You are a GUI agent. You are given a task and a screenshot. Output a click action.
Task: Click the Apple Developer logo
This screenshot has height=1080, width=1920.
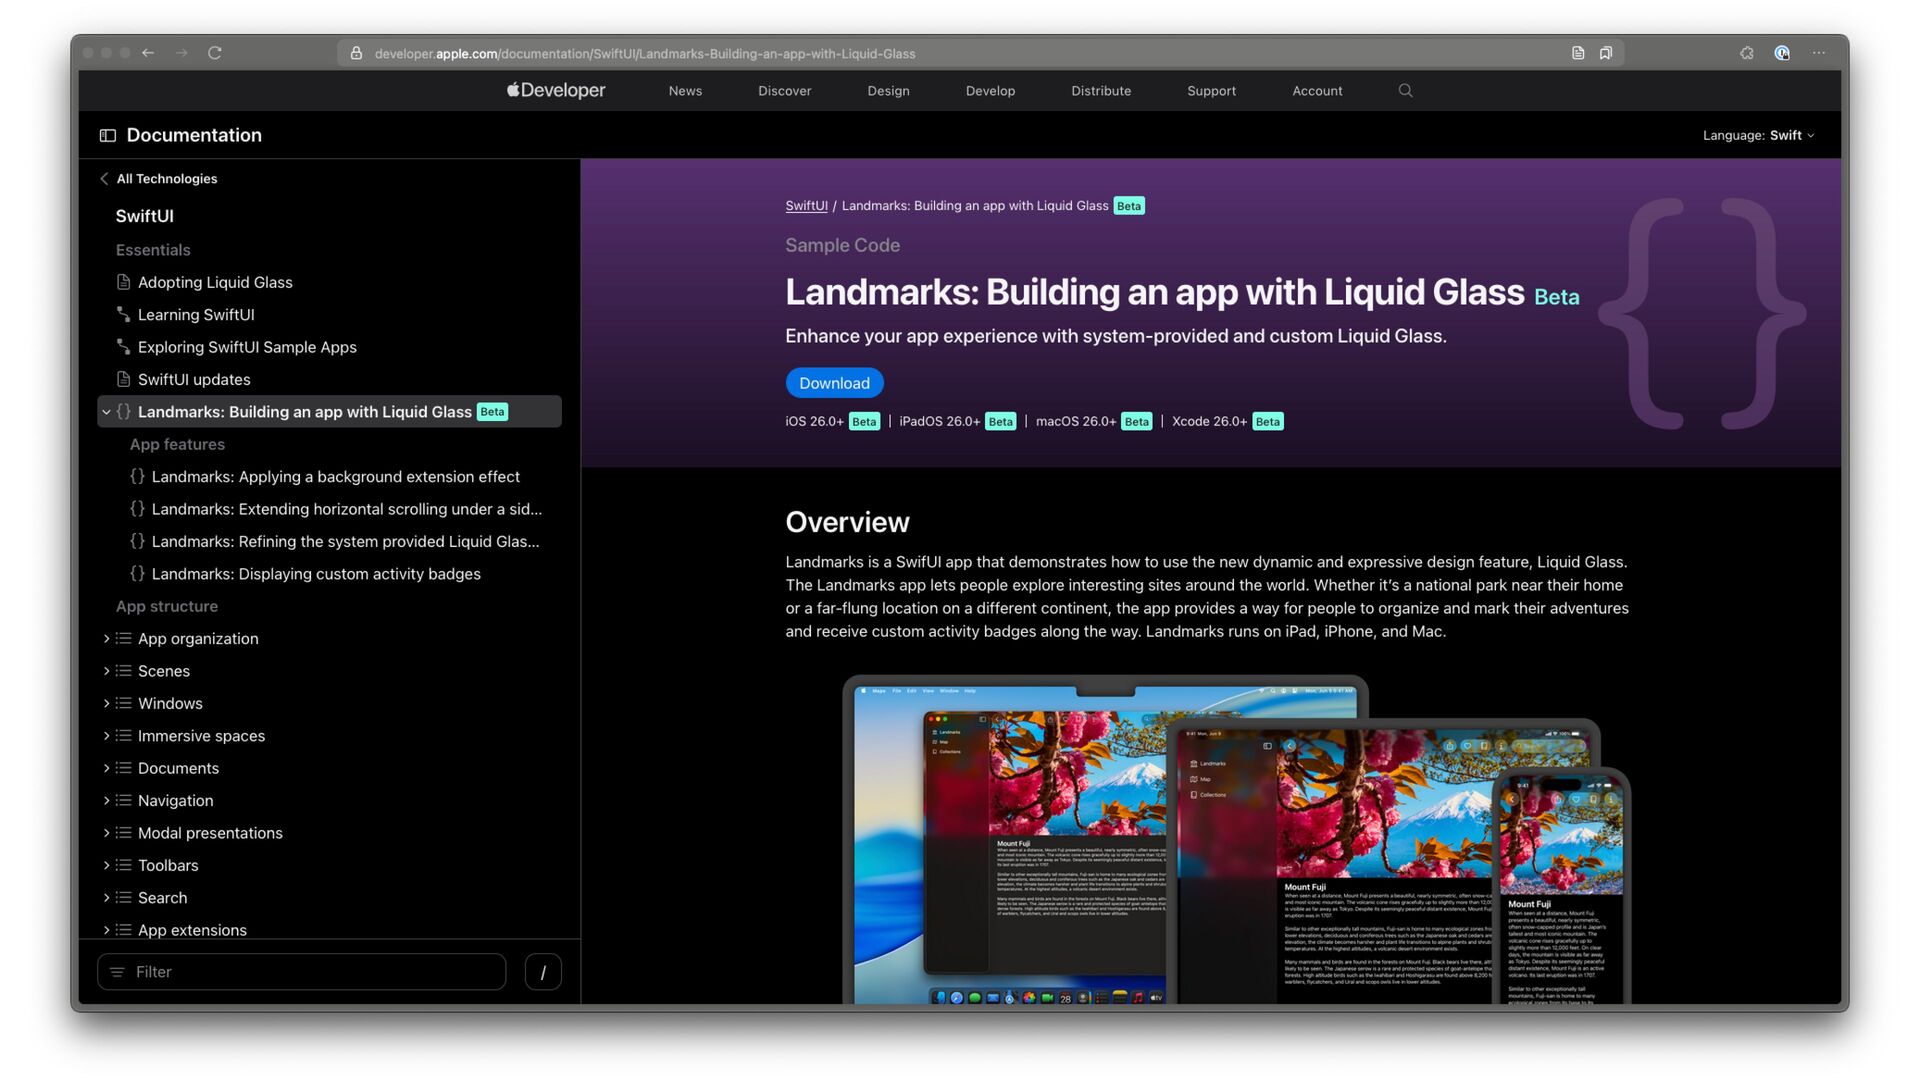click(556, 90)
